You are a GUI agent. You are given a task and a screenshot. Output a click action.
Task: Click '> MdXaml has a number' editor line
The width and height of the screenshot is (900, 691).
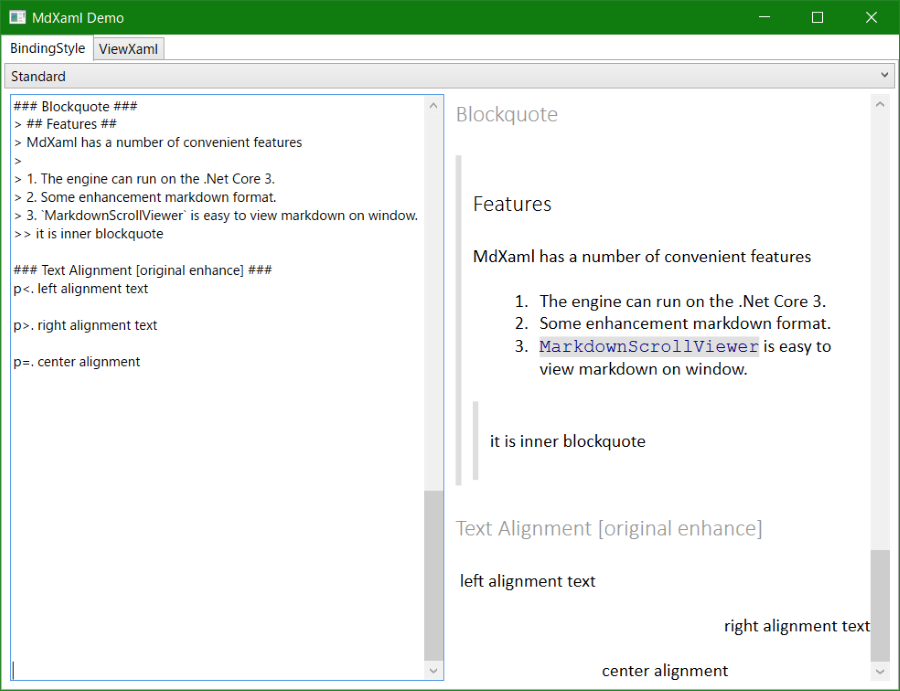pos(158,142)
